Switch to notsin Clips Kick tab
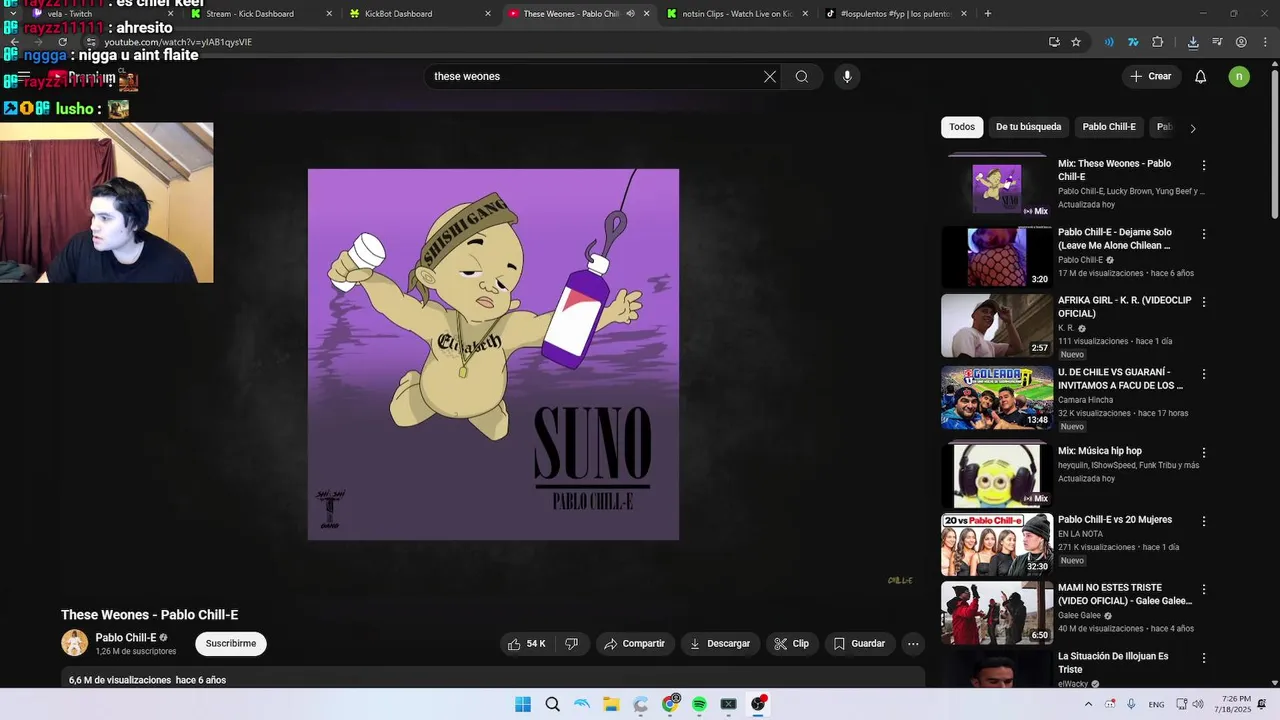This screenshot has height=720, width=1280. tap(736, 14)
